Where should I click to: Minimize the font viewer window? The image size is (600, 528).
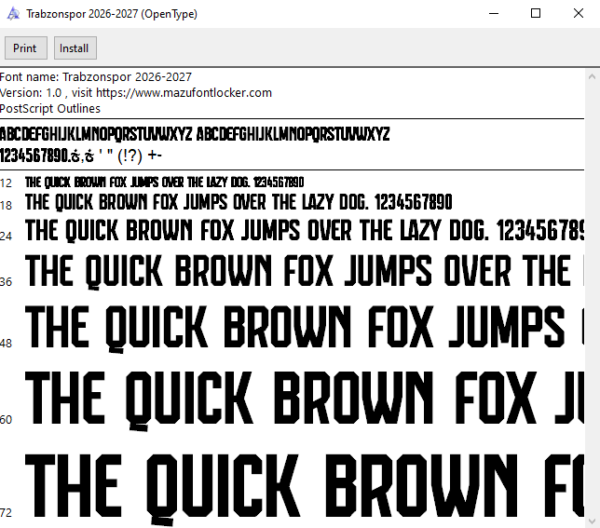494,13
